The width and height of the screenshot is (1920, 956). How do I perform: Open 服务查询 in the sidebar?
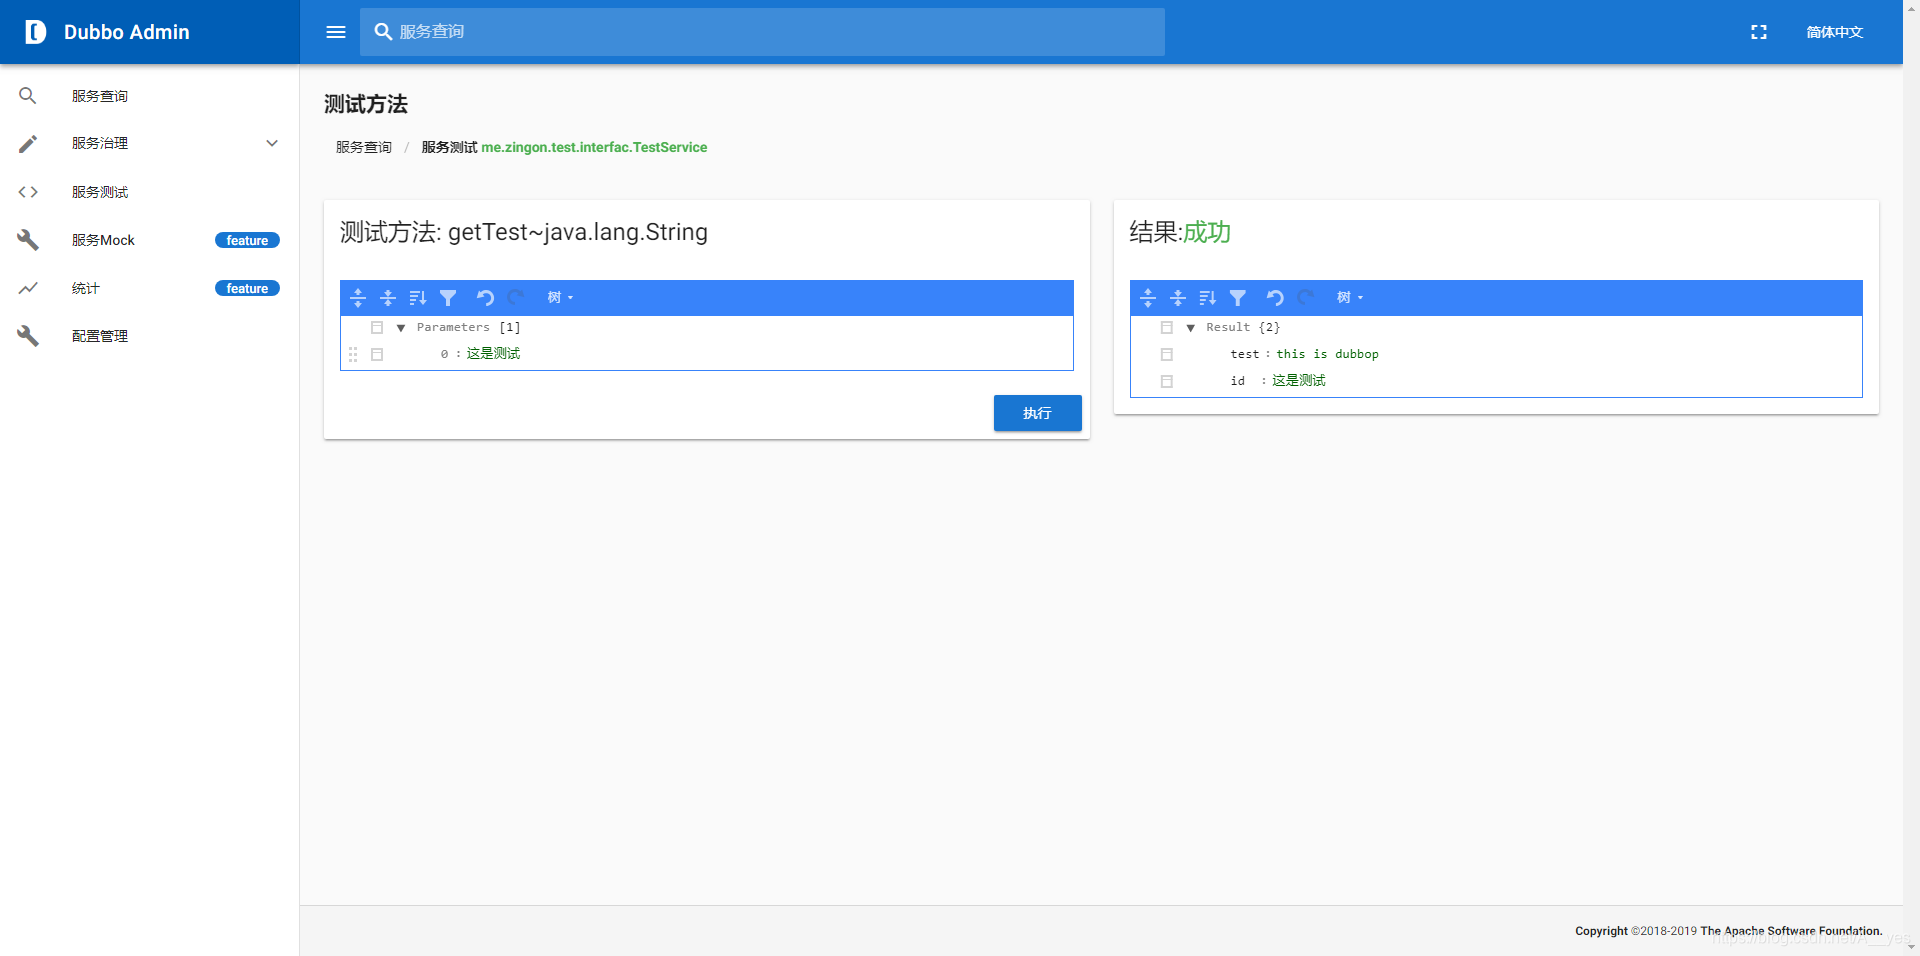tap(150, 96)
